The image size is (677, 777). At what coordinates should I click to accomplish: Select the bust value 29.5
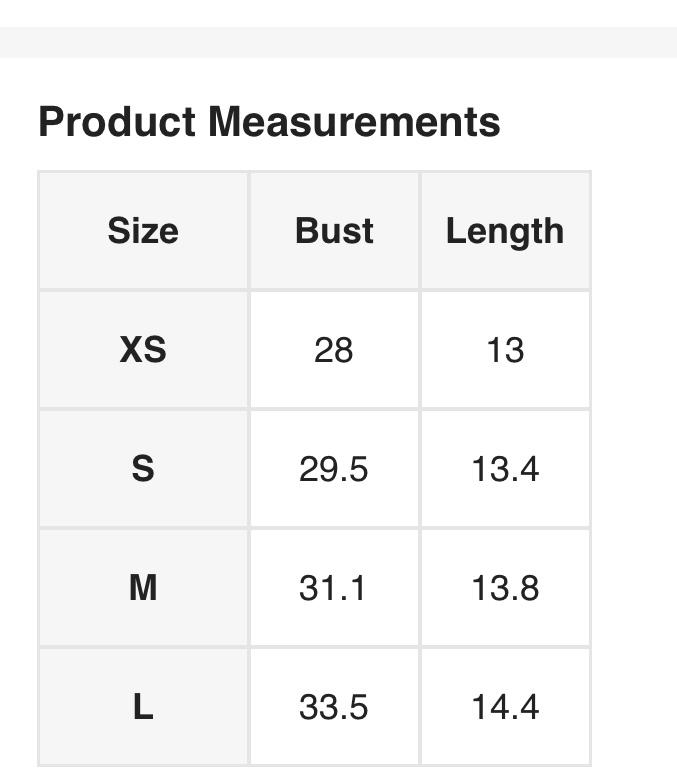tap(333, 468)
